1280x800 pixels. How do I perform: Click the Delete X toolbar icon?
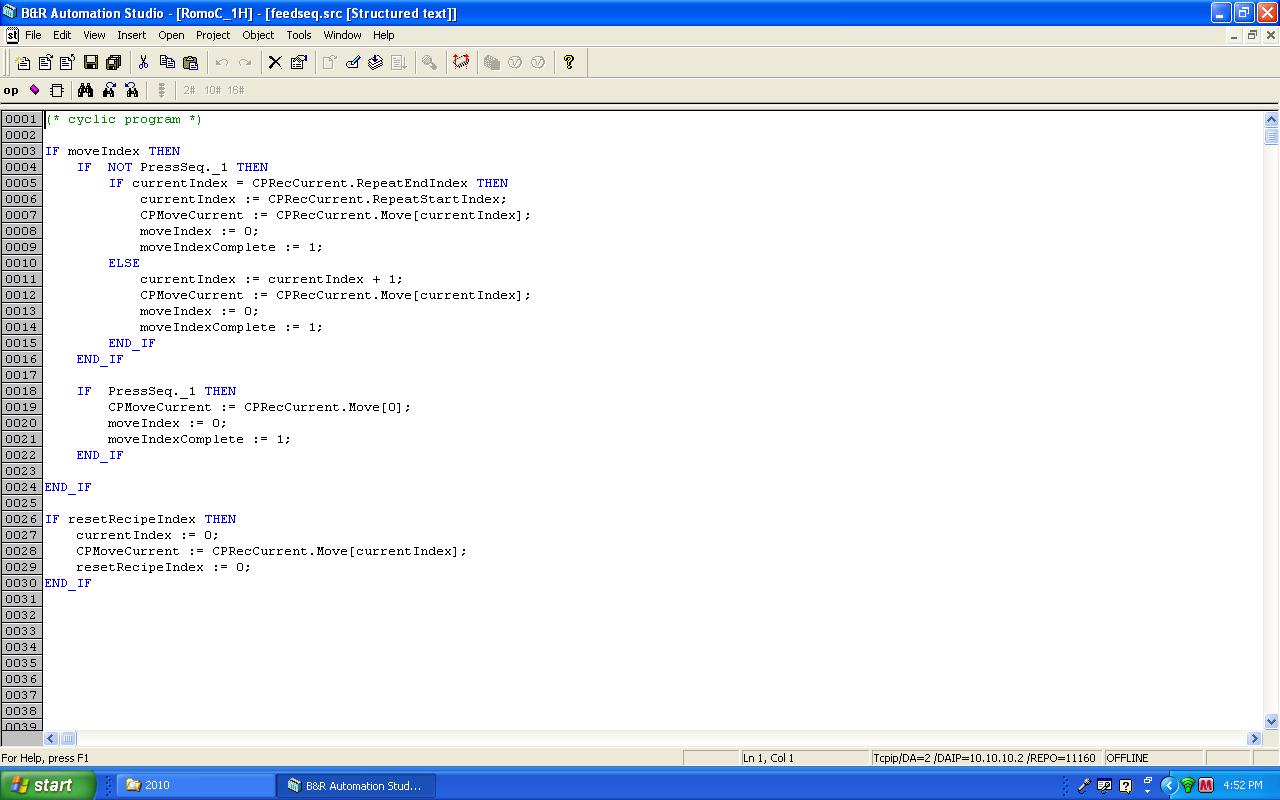point(275,62)
